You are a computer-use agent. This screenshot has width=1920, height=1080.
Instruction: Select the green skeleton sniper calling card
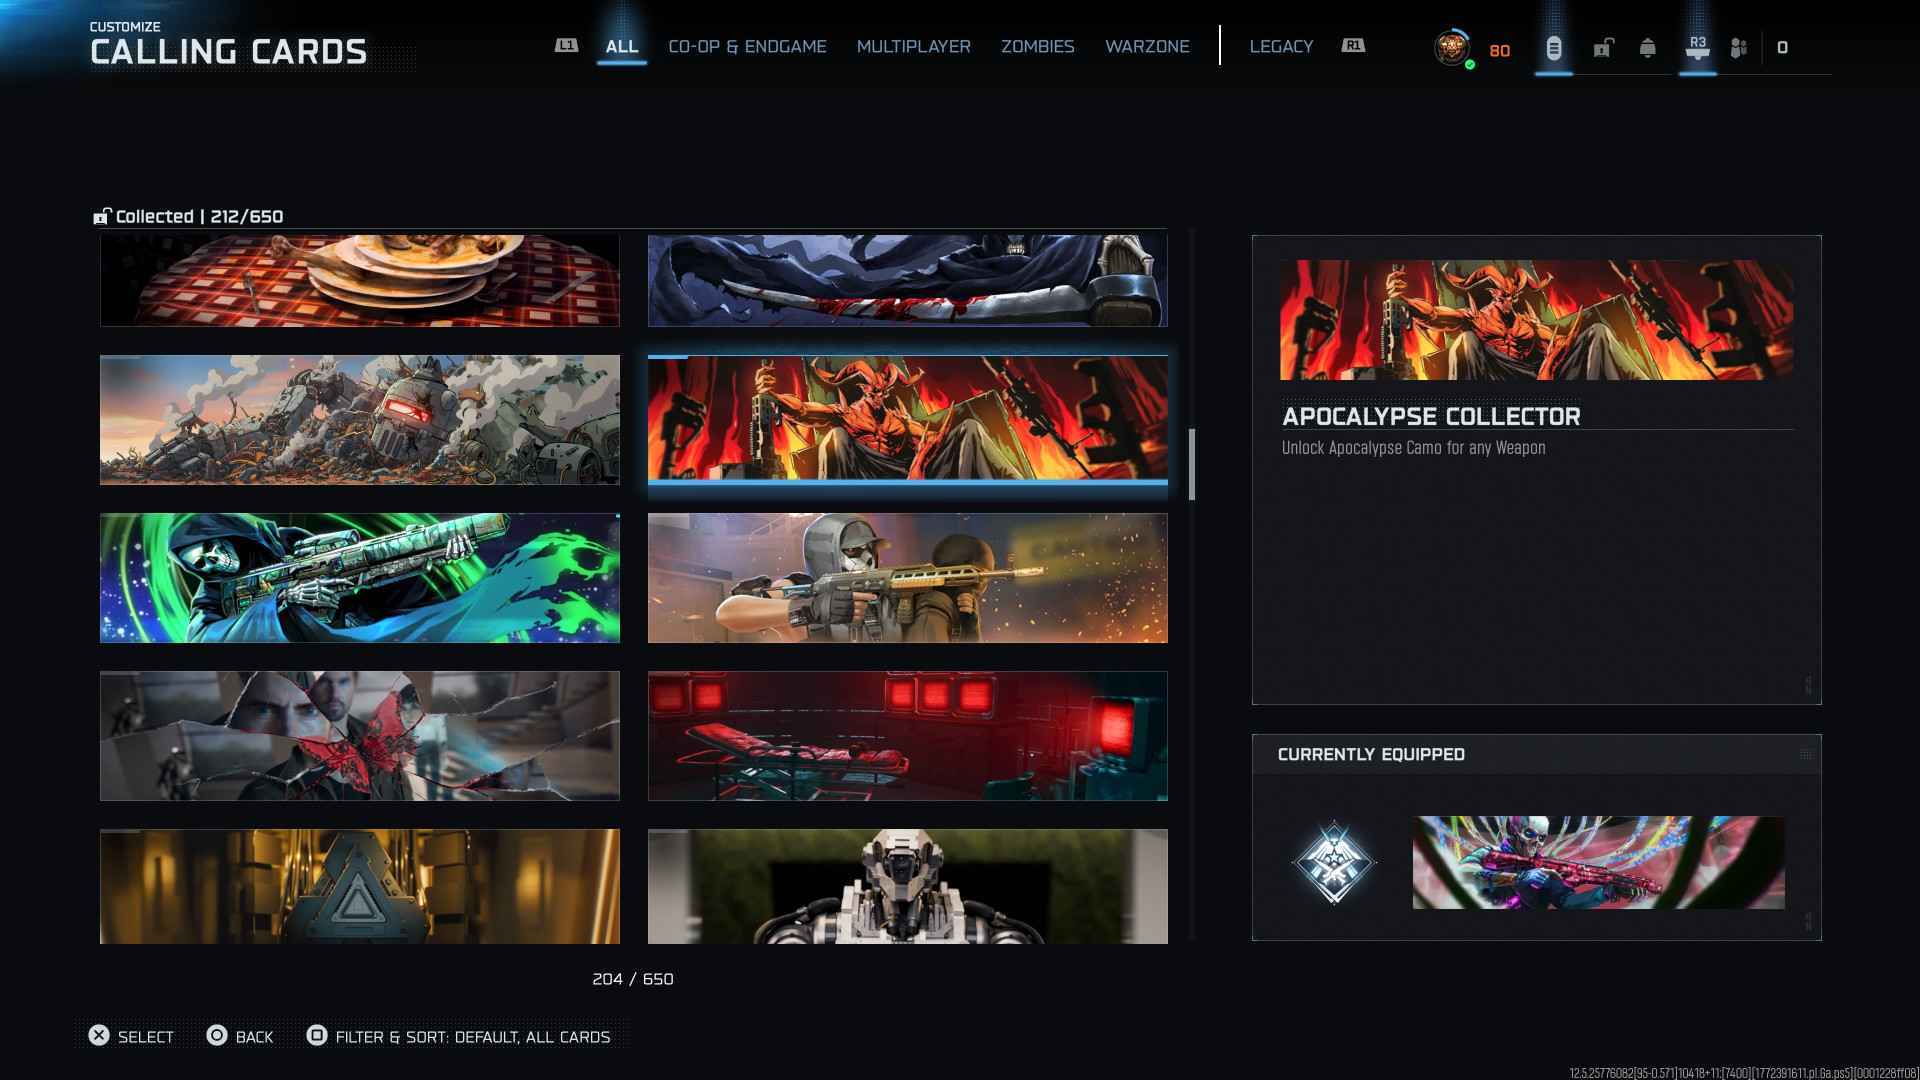pos(360,578)
